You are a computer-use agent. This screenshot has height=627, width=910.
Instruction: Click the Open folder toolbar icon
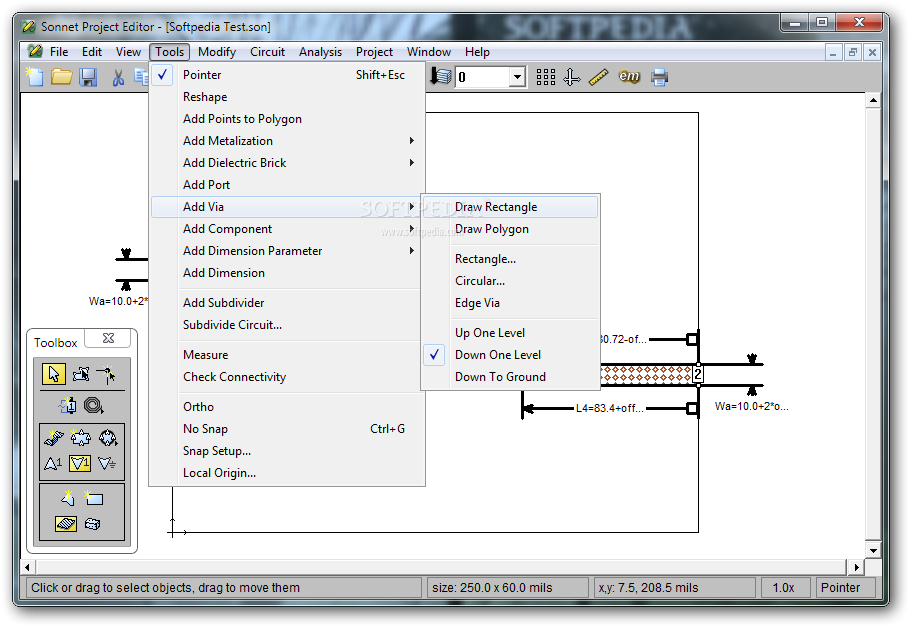tap(62, 77)
